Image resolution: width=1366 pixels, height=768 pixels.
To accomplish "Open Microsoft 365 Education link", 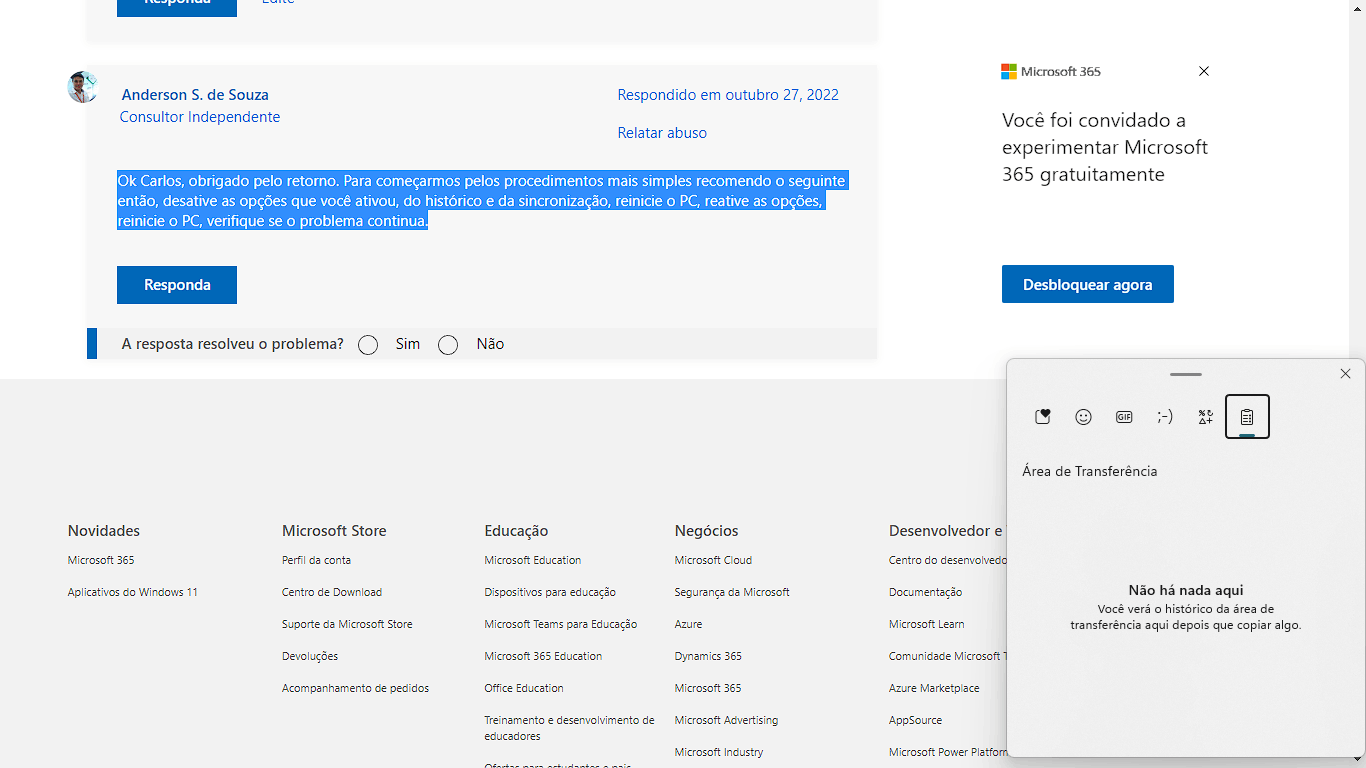I will [543, 656].
